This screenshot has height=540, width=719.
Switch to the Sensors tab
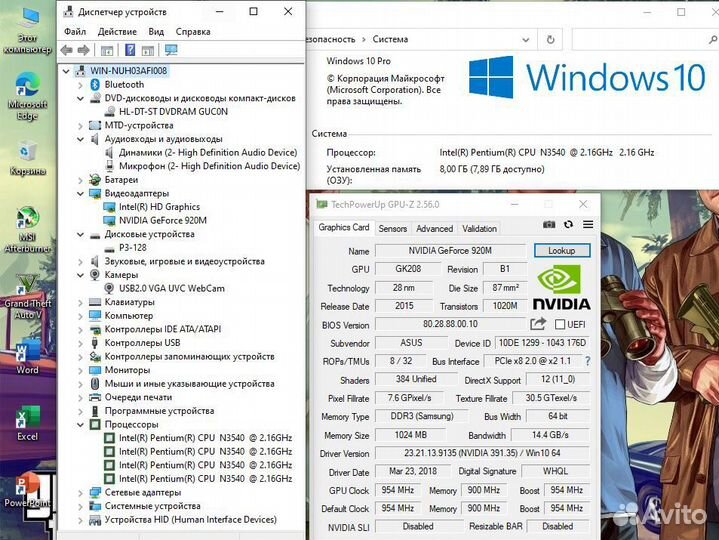pyautogui.click(x=392, y=228)
